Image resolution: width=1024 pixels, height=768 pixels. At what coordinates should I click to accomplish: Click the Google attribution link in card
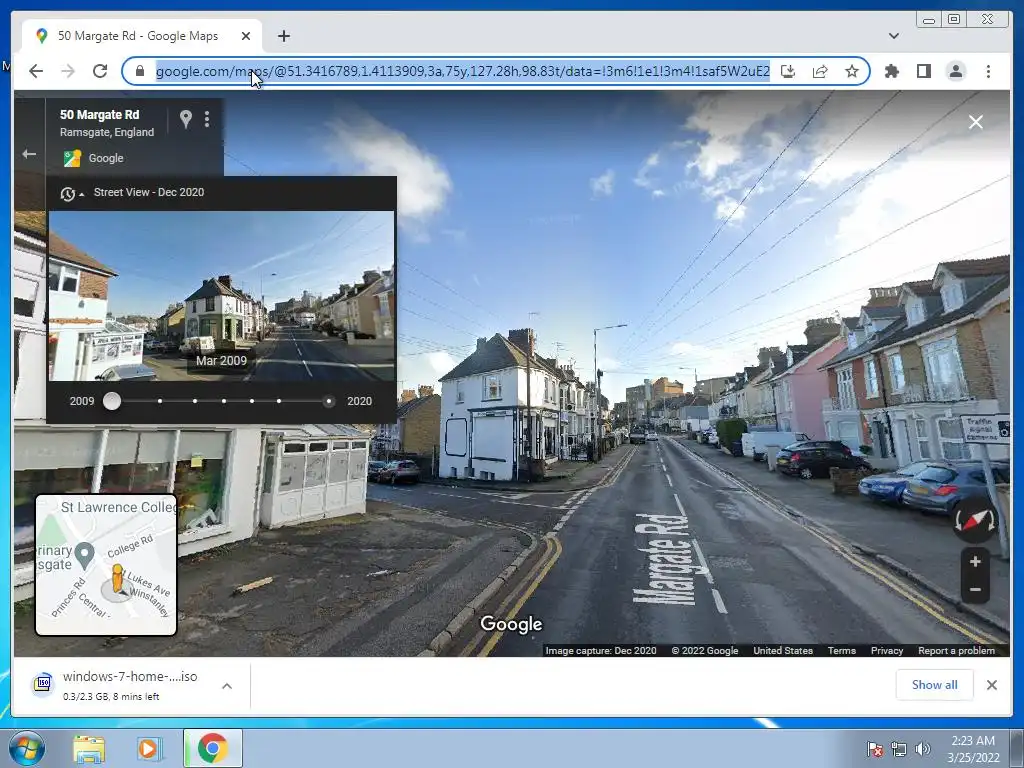point(106,158)
